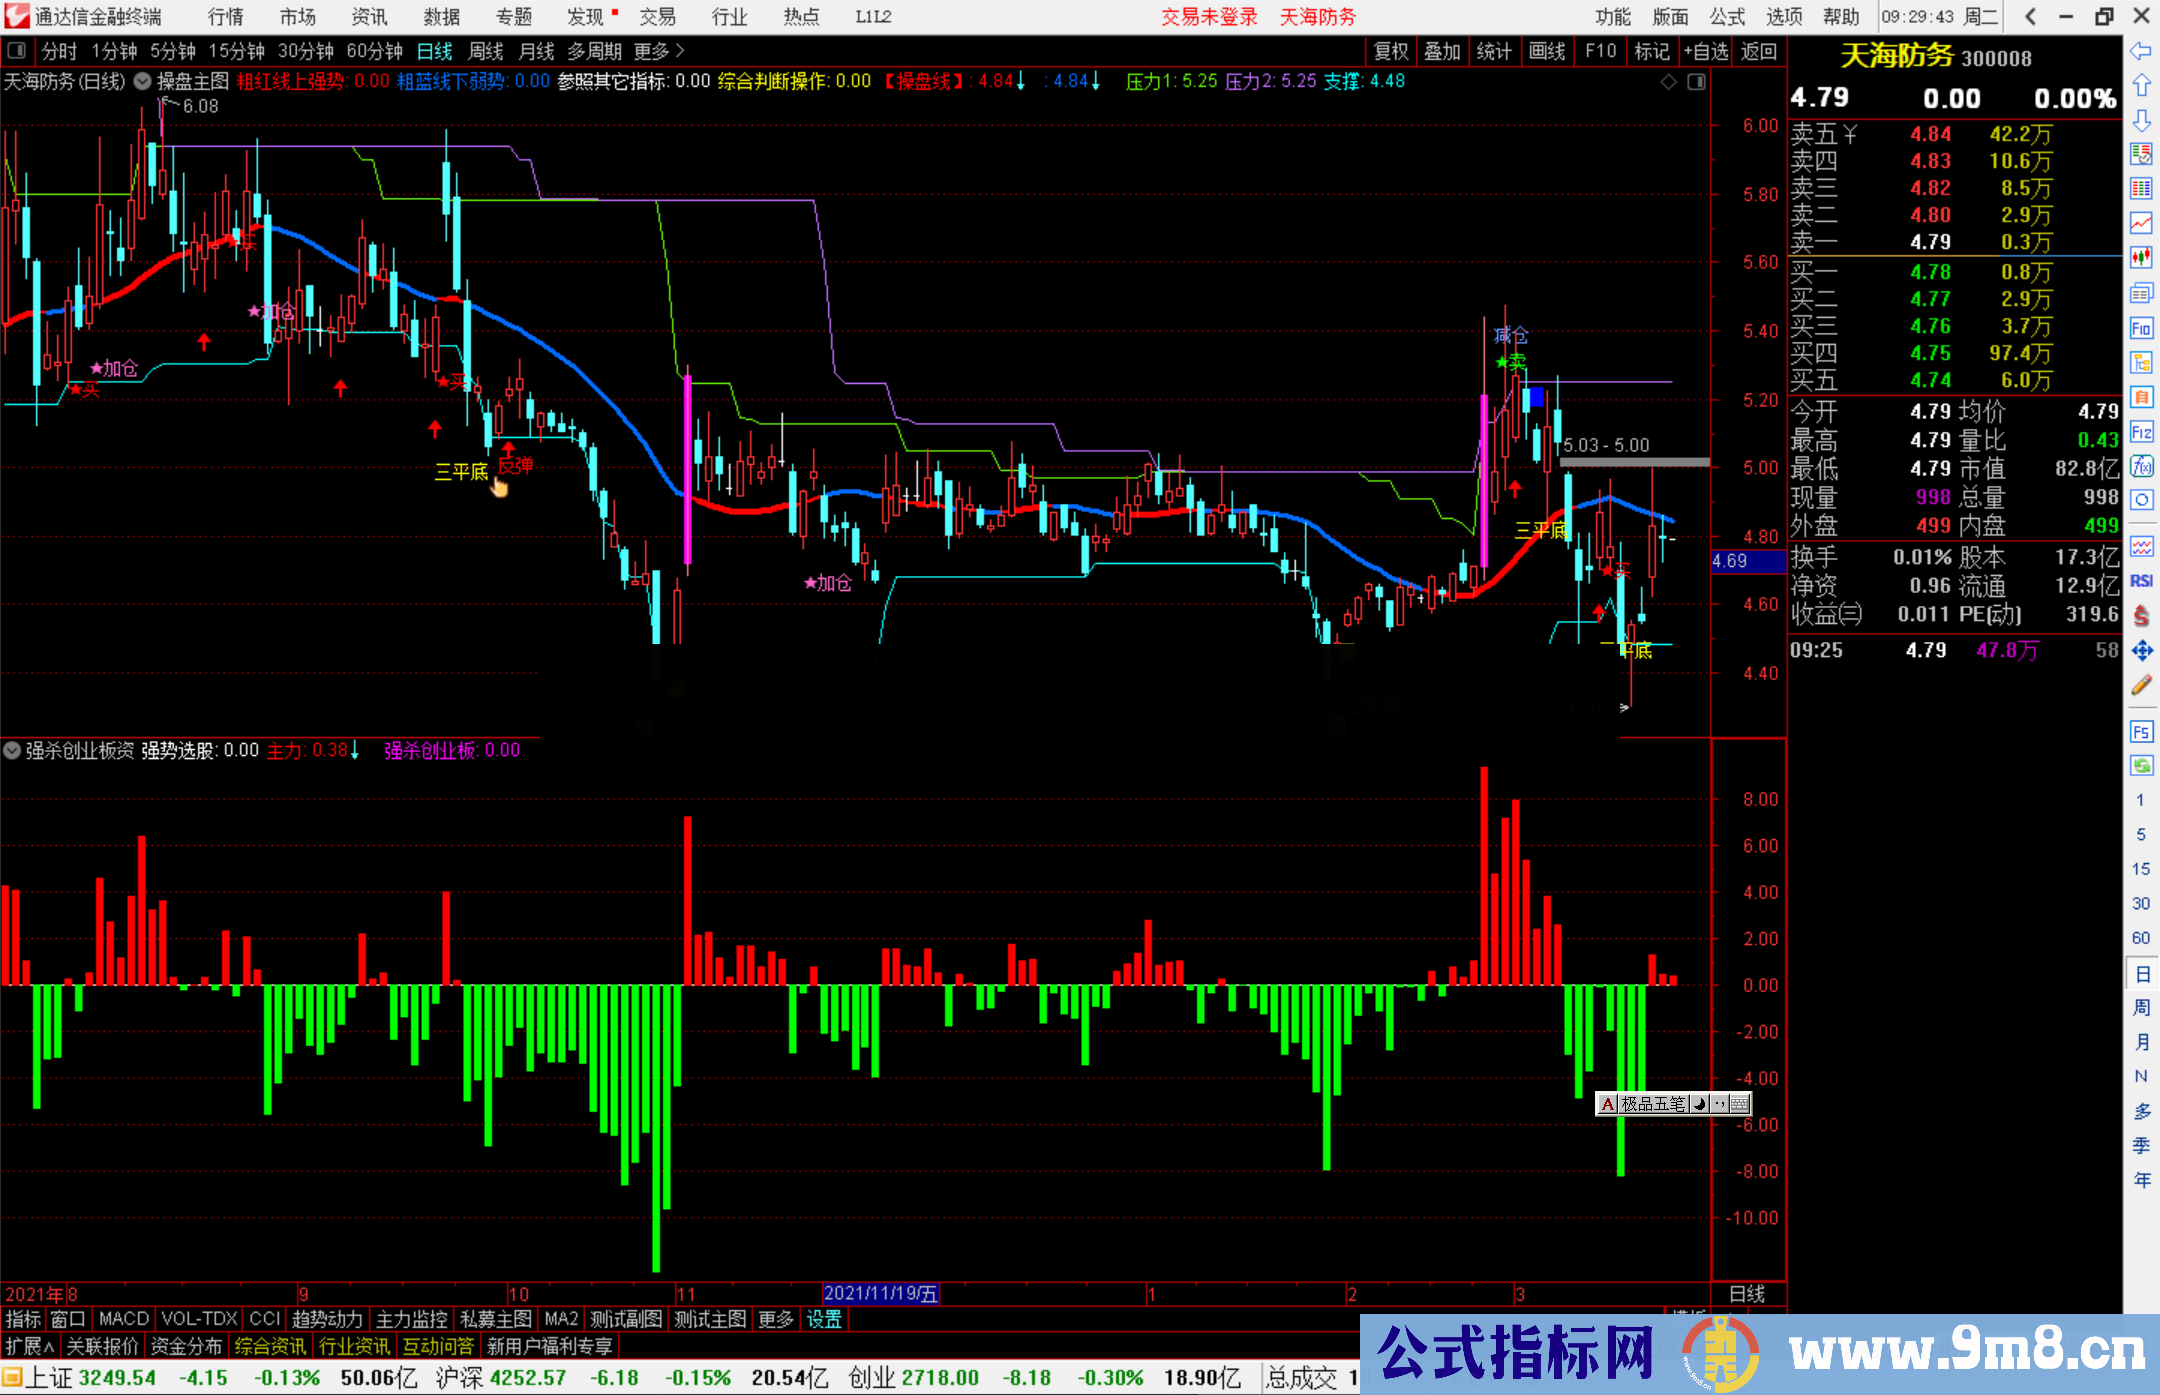
Task: Toggle 复权 price adjustment button
Action: (1391, 51)
